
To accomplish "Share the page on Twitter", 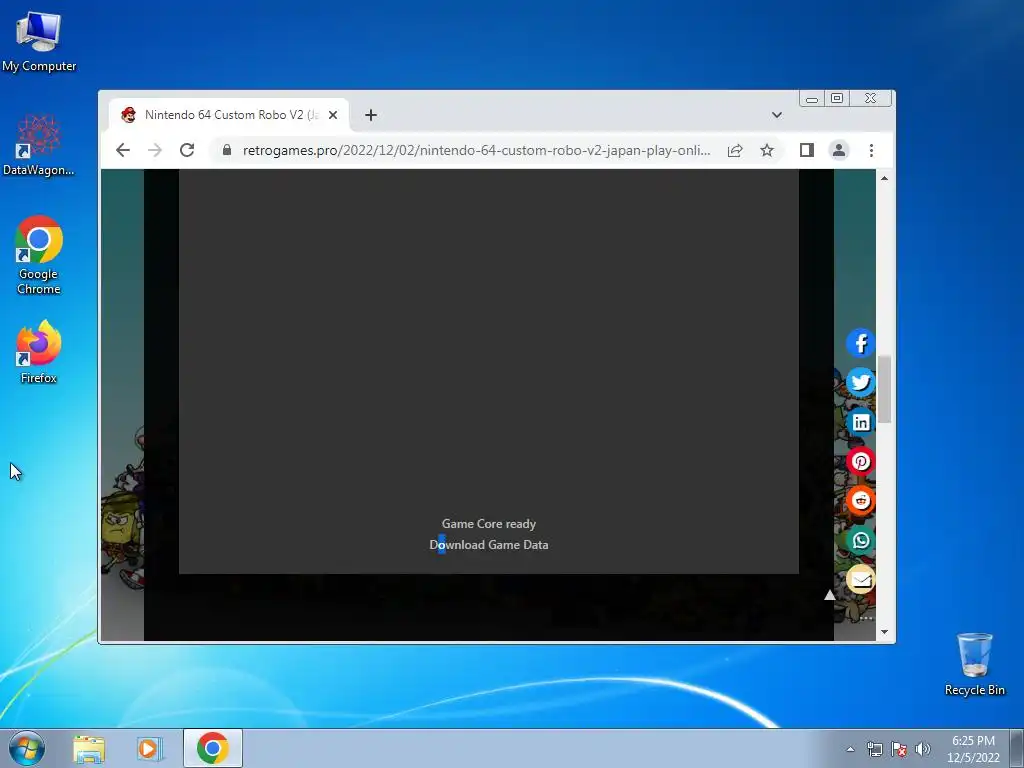I will [860, 382].
